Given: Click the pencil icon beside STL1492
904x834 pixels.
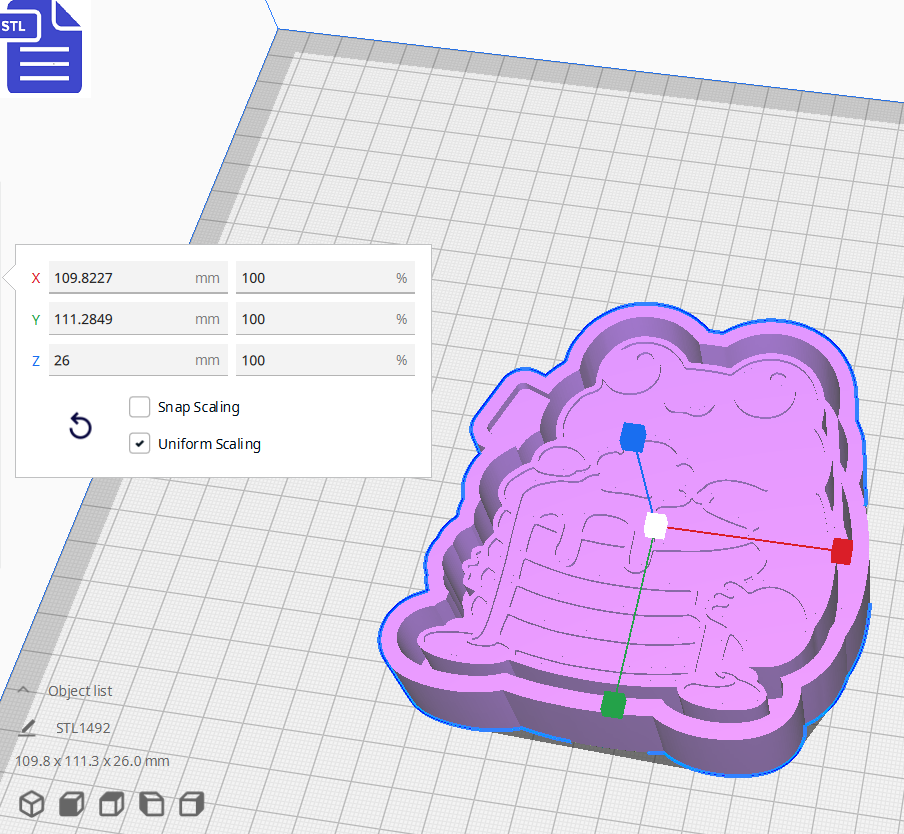Looking at the screenshot, I should (26, 726).
